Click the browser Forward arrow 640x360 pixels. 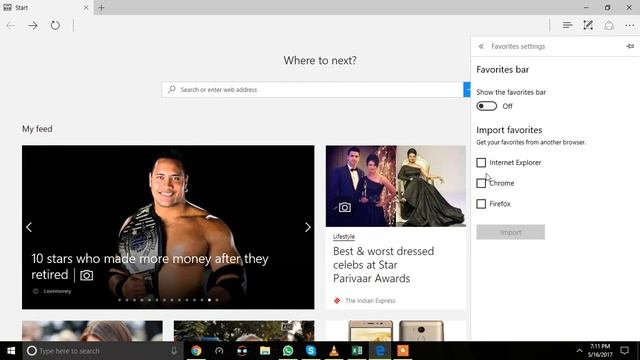click(33, 26)
